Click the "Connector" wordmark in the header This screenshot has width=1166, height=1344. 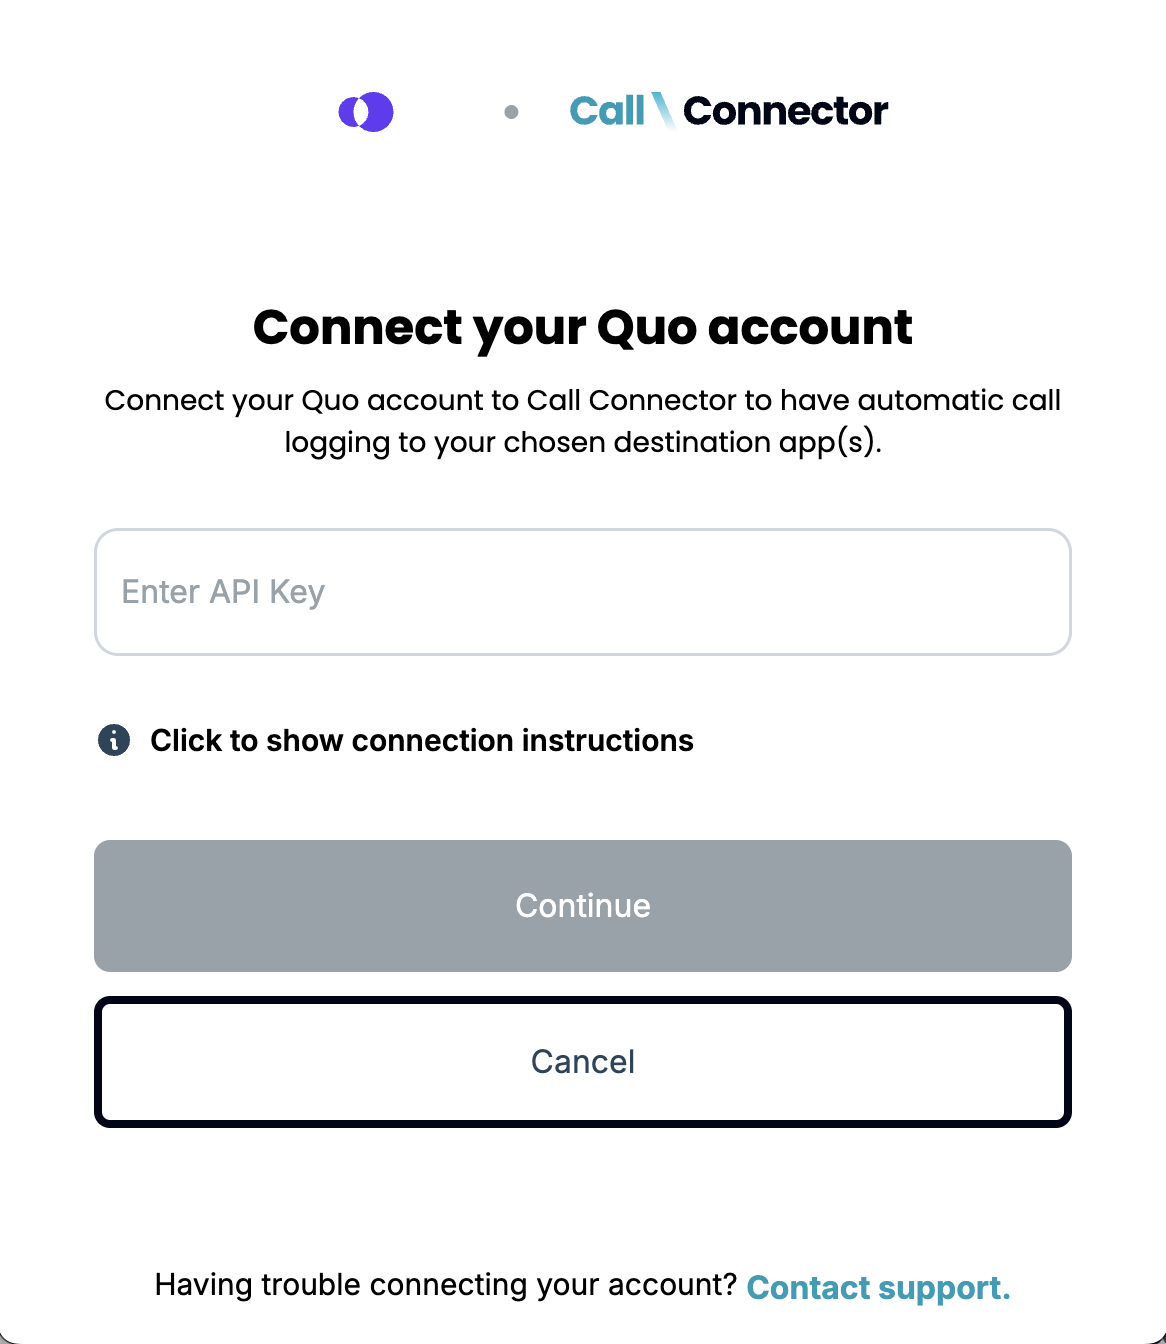[785, 111]
